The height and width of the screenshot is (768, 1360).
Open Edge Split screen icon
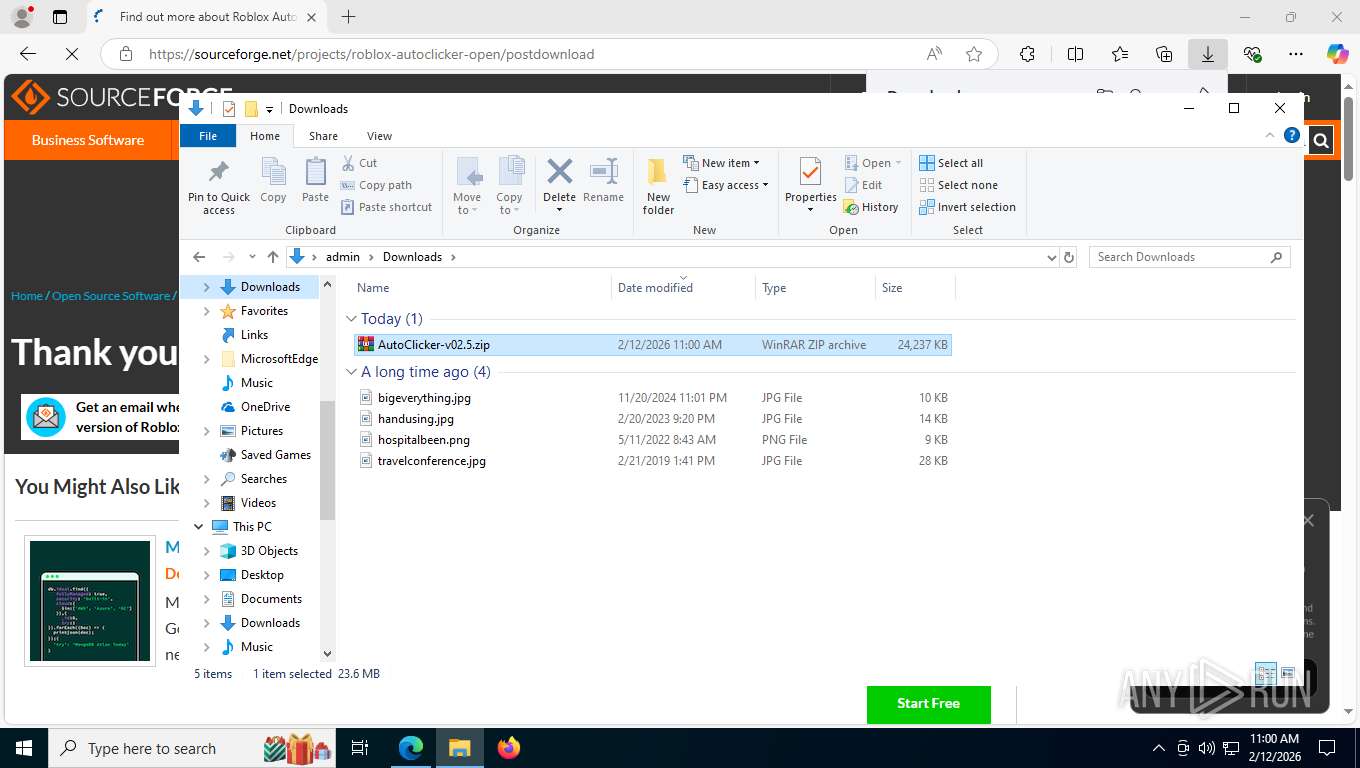tap(1075, 54)
